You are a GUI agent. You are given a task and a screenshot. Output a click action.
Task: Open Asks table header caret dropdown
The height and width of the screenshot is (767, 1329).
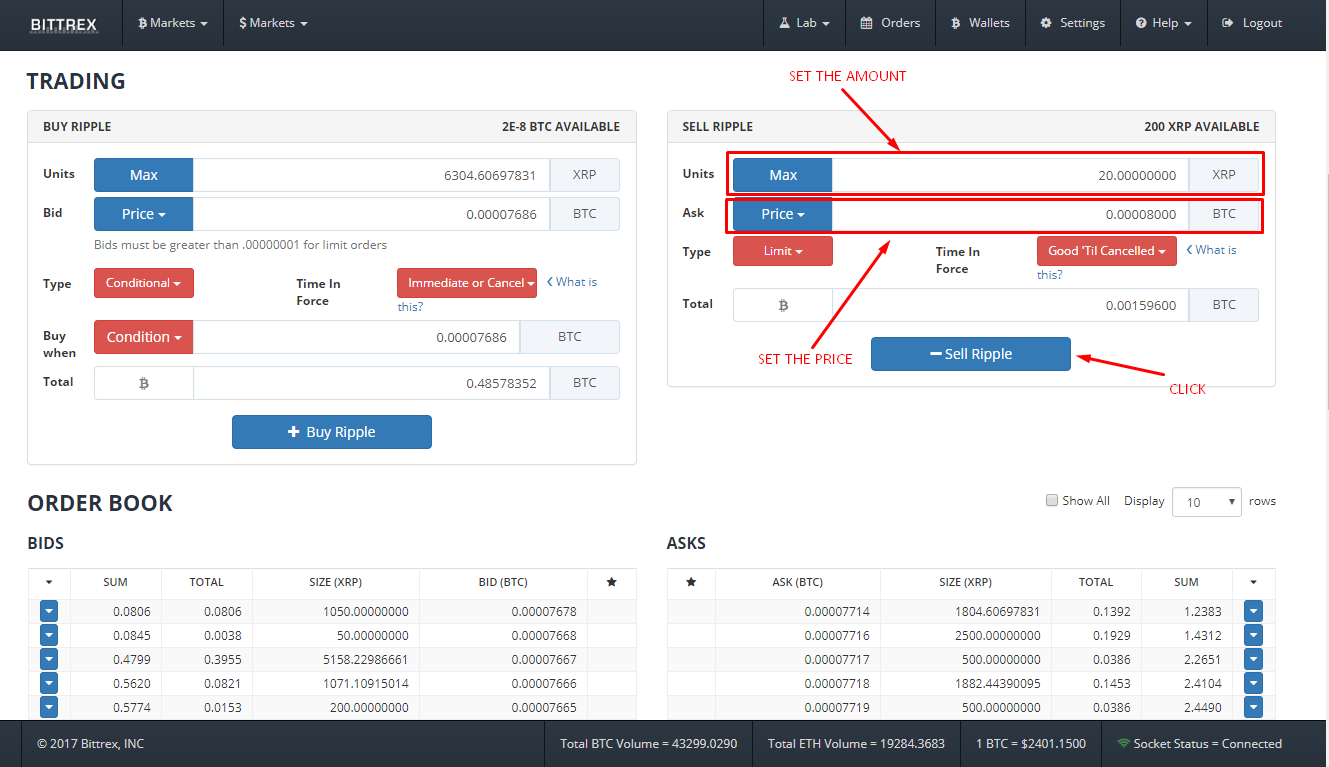coord(1254,582)
